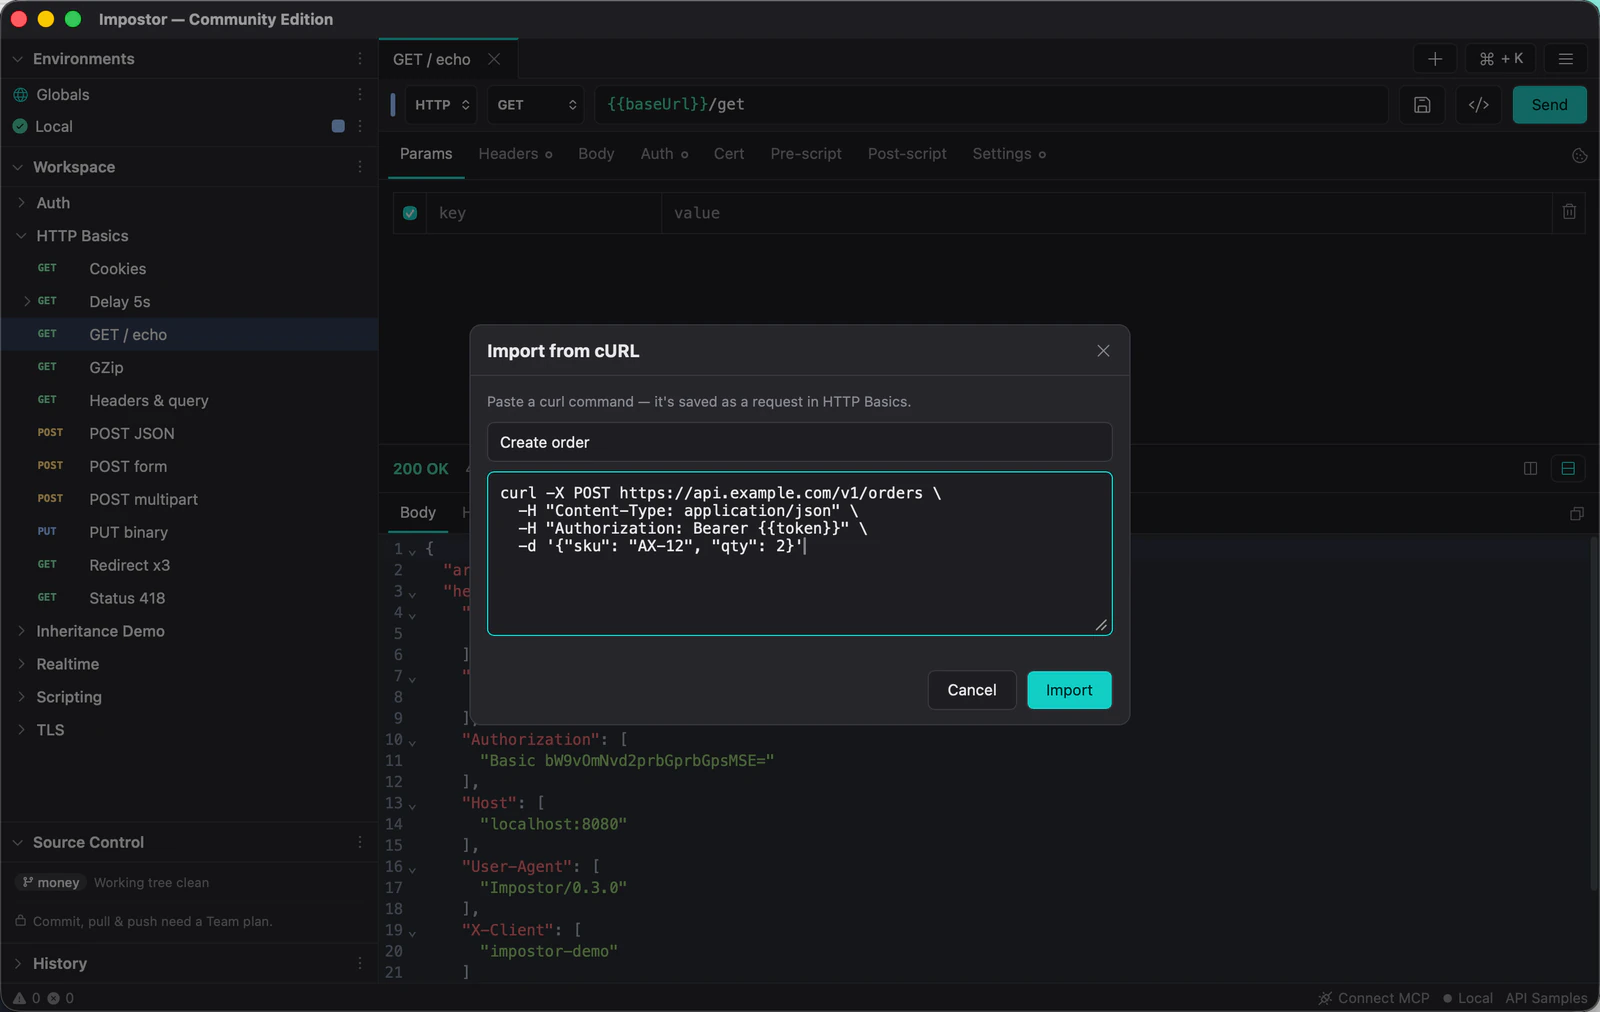Open the code snippet generator icon

(x=1478, y=105)
